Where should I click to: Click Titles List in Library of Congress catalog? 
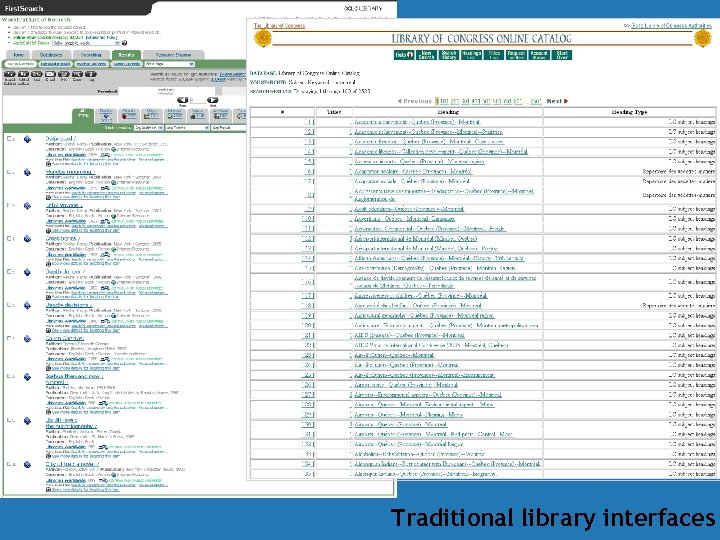(x=494, y=55)
